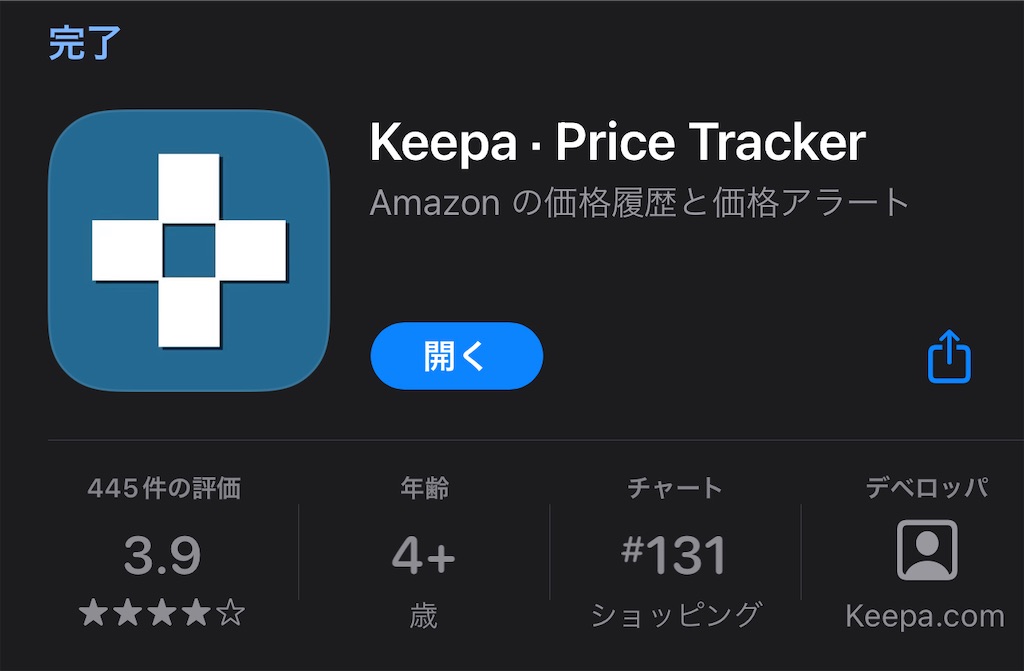Screen dimensions: 1024x671
Task: Select the ショッピング category label
Action: tap(675, 615)
